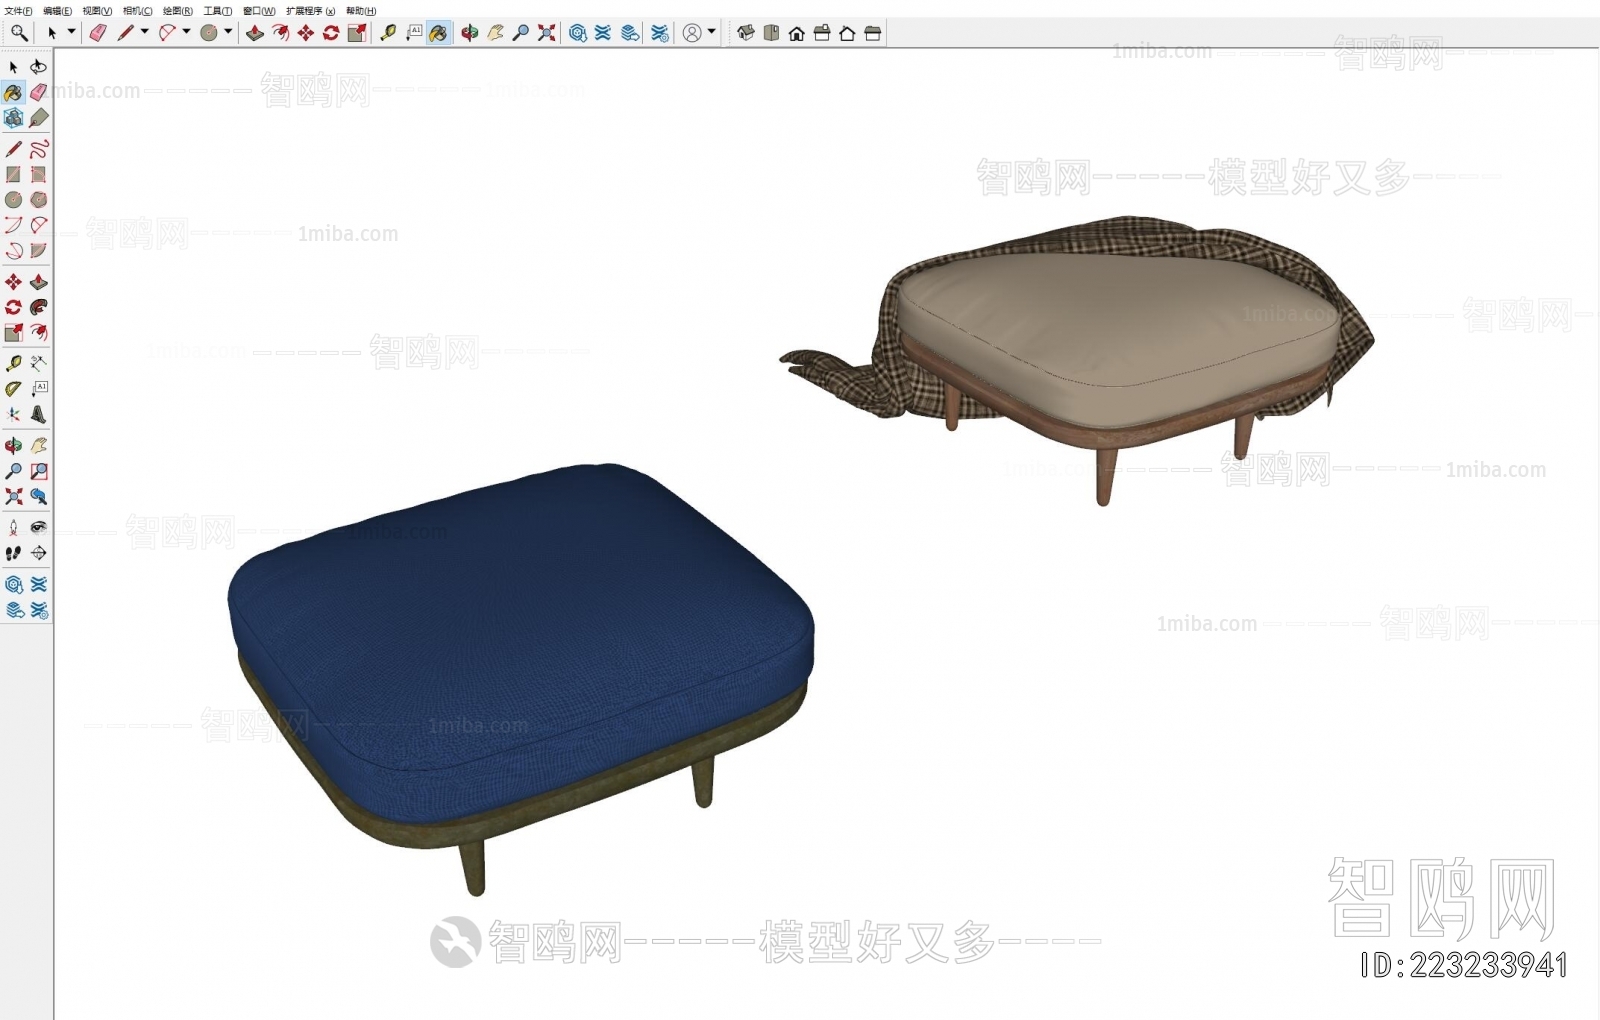Open the 帮助(H) menu
Viewport: 1600px width, 1020px height.
[361, 11]
